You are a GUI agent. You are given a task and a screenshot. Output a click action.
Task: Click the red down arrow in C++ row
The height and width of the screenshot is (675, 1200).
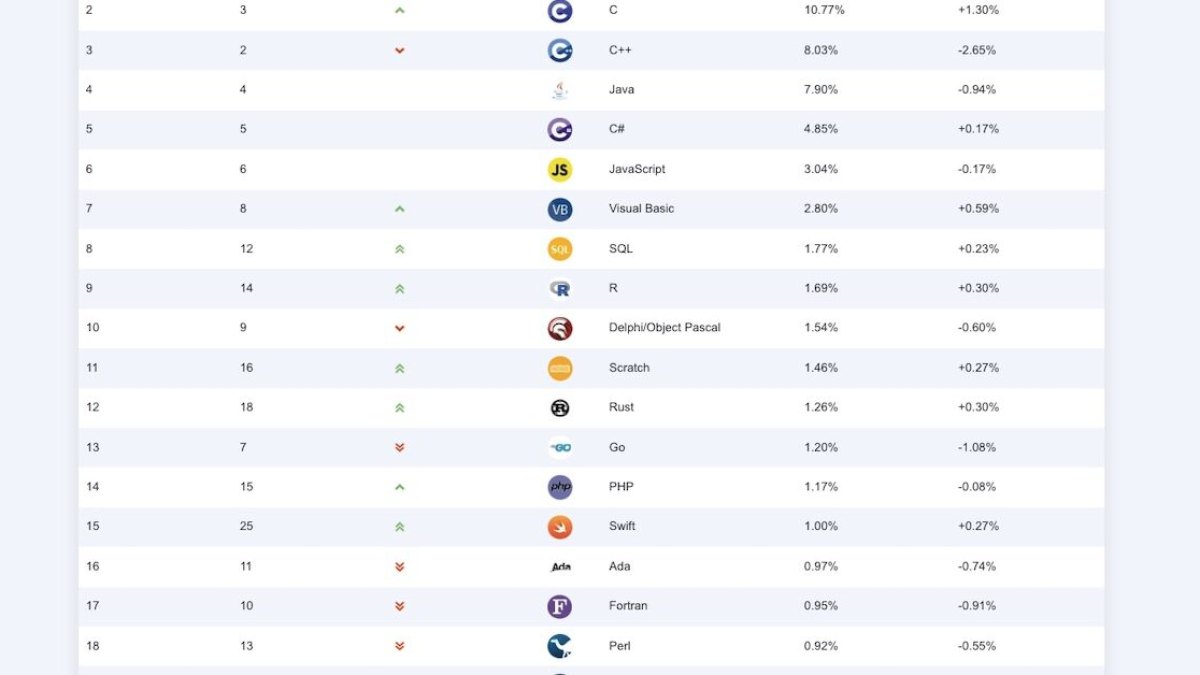click(x=399, y=50)
